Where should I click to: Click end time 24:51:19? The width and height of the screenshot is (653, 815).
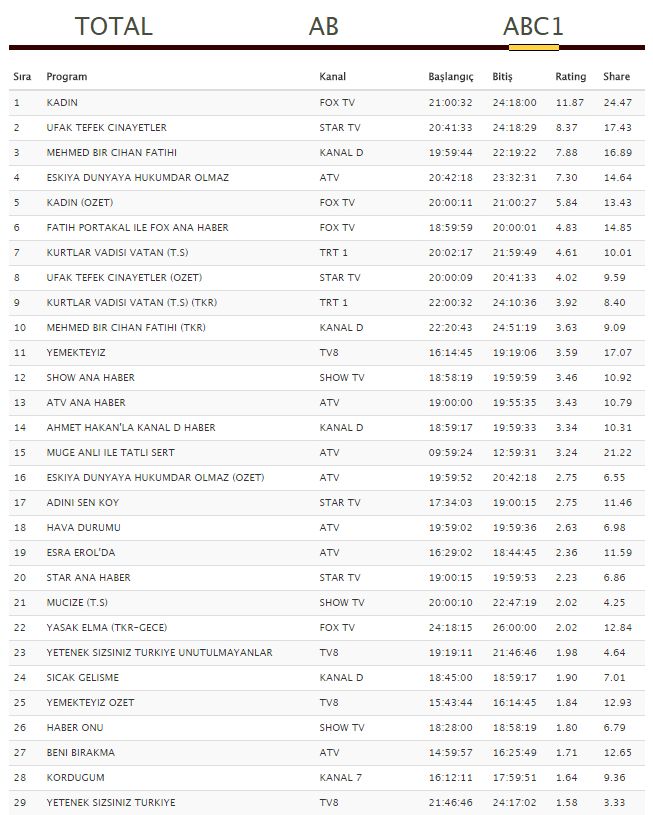click(x=515, y=327)
